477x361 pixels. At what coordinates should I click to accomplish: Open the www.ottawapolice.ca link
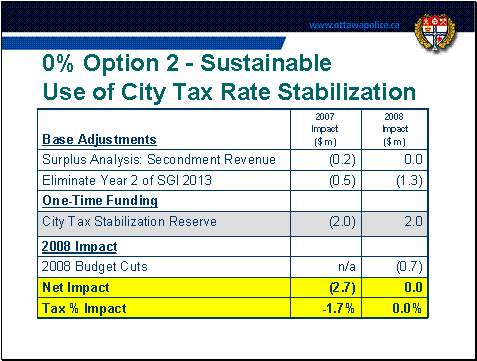coord(354,25)
